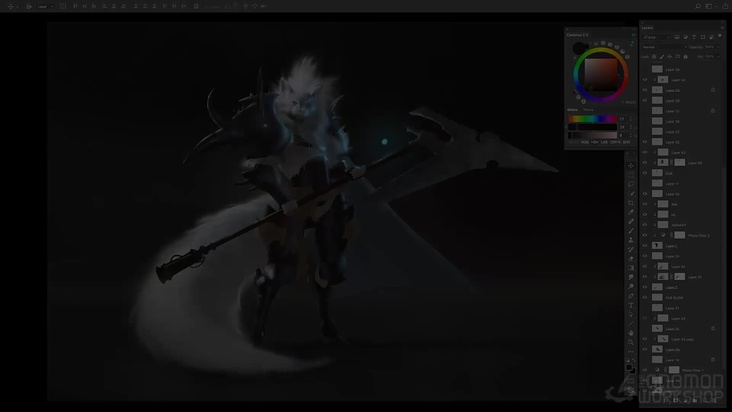732x412 pixels.
Task: Open the search icon in top bar
Action: pos(698,6)
